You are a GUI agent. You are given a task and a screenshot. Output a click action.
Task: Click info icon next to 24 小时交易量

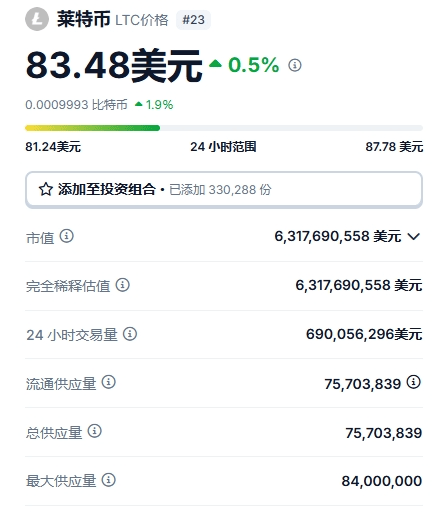coord(130,334)
